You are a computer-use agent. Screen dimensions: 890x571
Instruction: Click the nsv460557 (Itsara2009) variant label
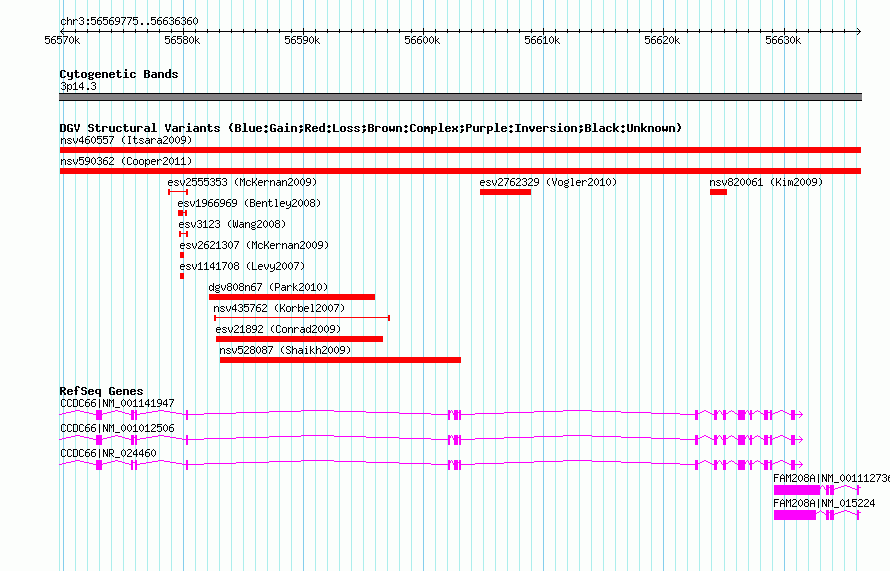(126, 140)
